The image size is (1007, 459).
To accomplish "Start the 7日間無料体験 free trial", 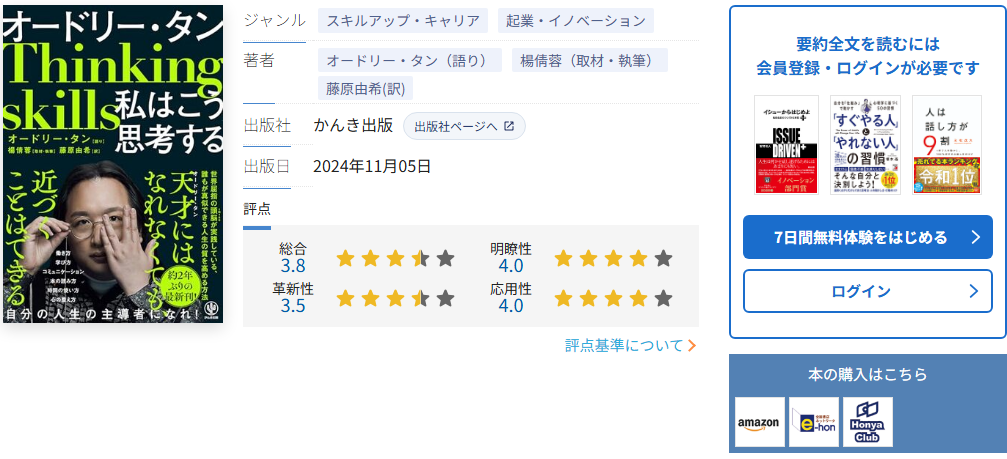I will click(860, 237).
